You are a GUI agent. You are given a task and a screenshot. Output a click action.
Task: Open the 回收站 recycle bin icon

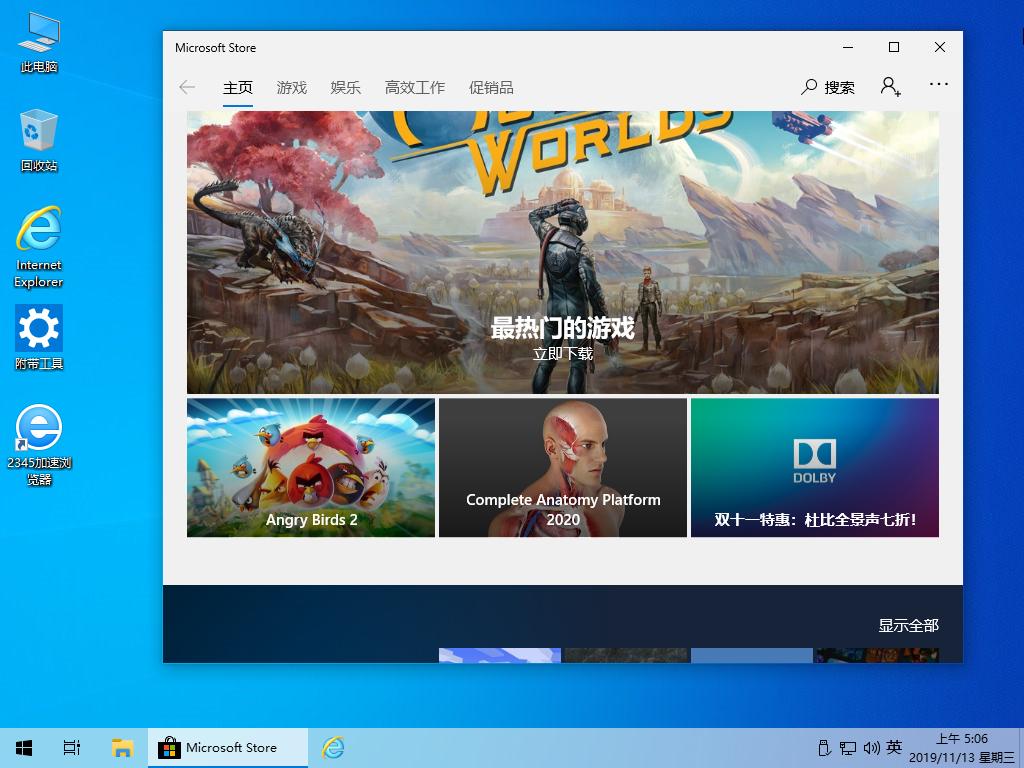[39, 141]
